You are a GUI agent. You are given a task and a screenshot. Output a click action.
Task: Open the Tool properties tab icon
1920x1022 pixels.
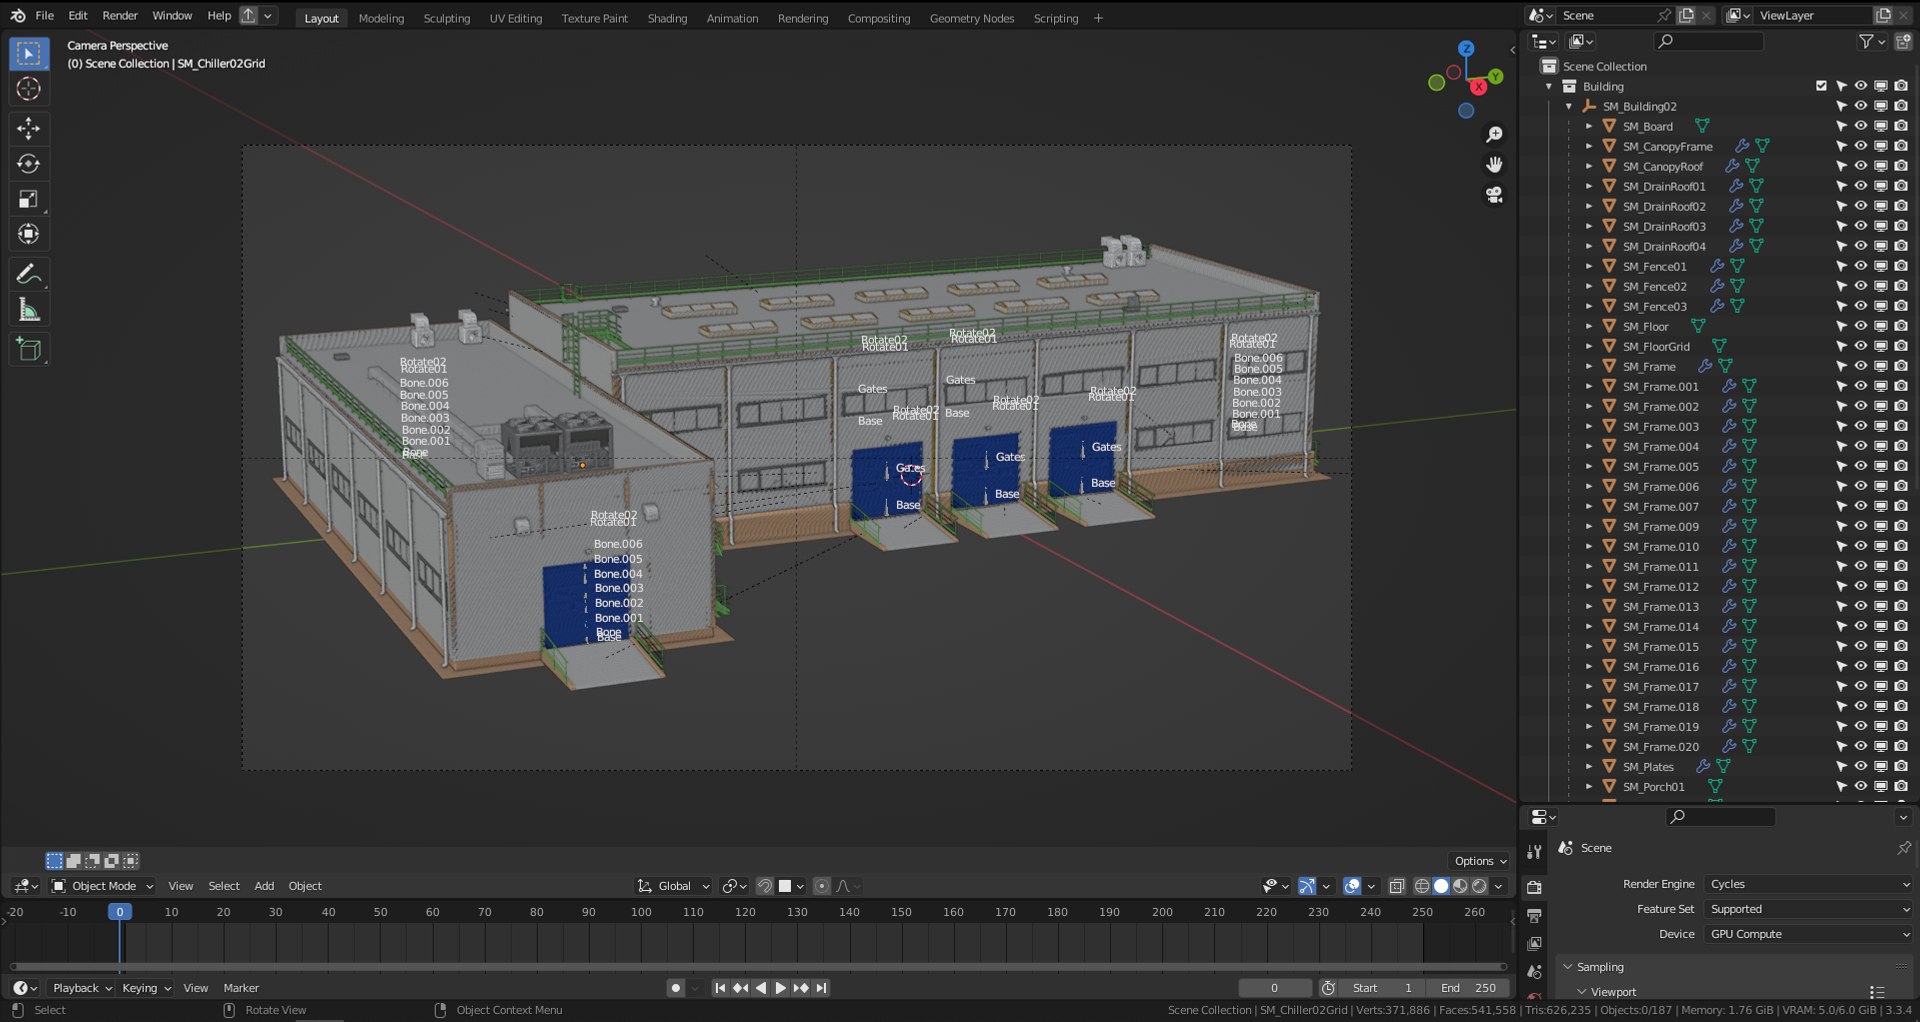[1534, 853]
